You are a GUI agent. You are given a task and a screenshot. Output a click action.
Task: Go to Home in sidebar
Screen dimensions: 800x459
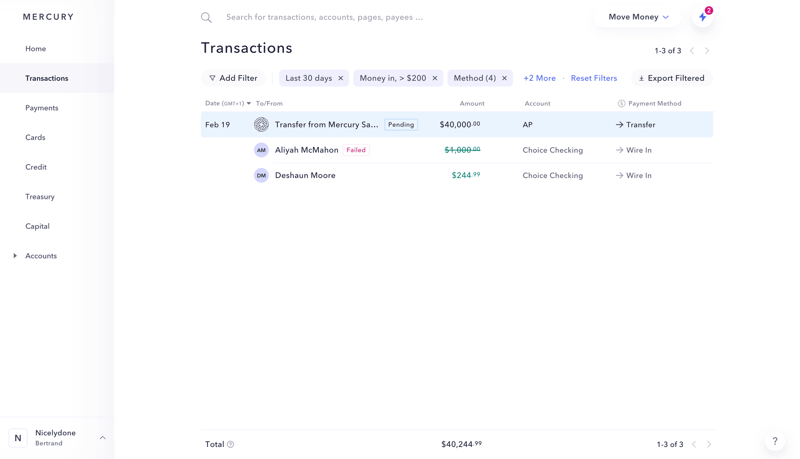tap(36, 48)
